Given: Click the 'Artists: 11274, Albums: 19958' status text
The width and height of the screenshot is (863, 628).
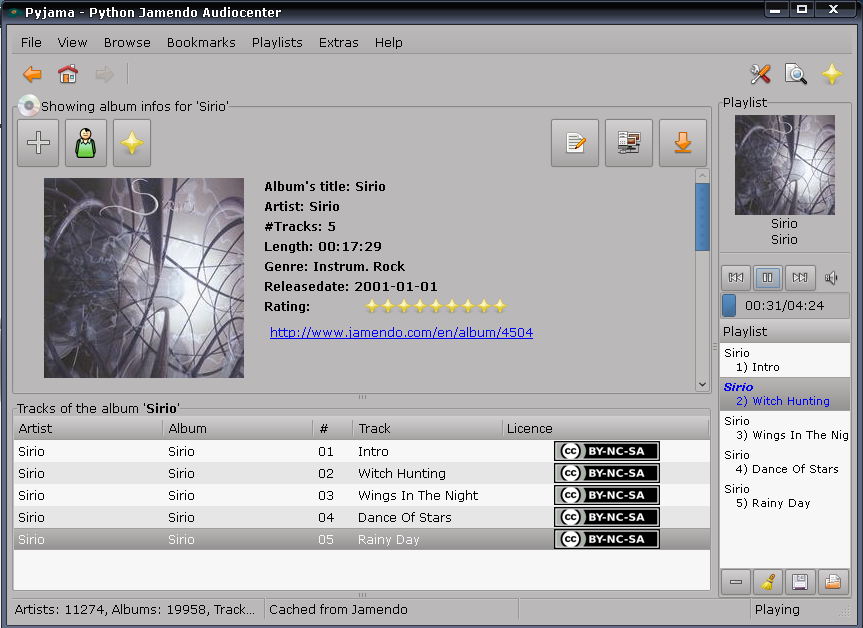Looking at the screenshot, I should (x=135, y=609).
